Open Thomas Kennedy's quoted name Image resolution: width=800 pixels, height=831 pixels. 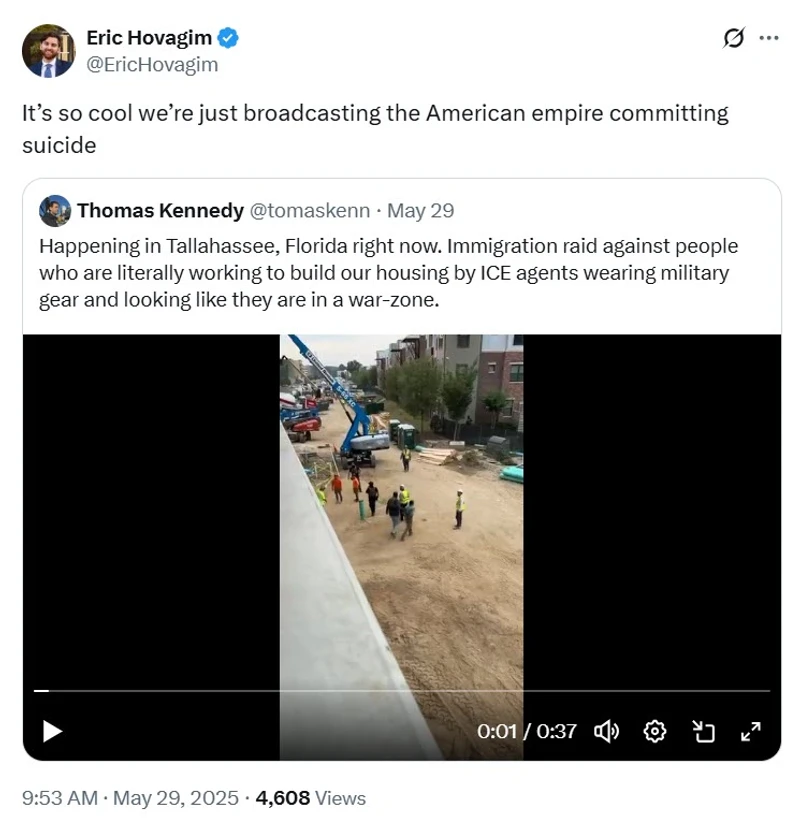tap(160, 211)
